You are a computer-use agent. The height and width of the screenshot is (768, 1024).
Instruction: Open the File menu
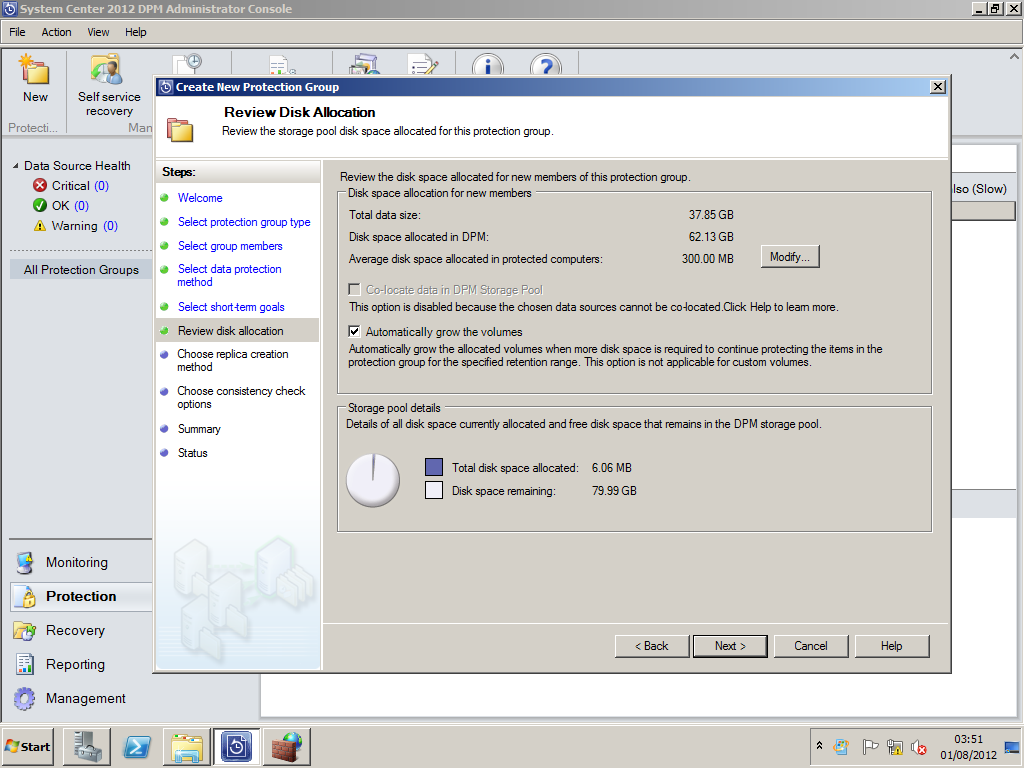click(x=17, y=32)
